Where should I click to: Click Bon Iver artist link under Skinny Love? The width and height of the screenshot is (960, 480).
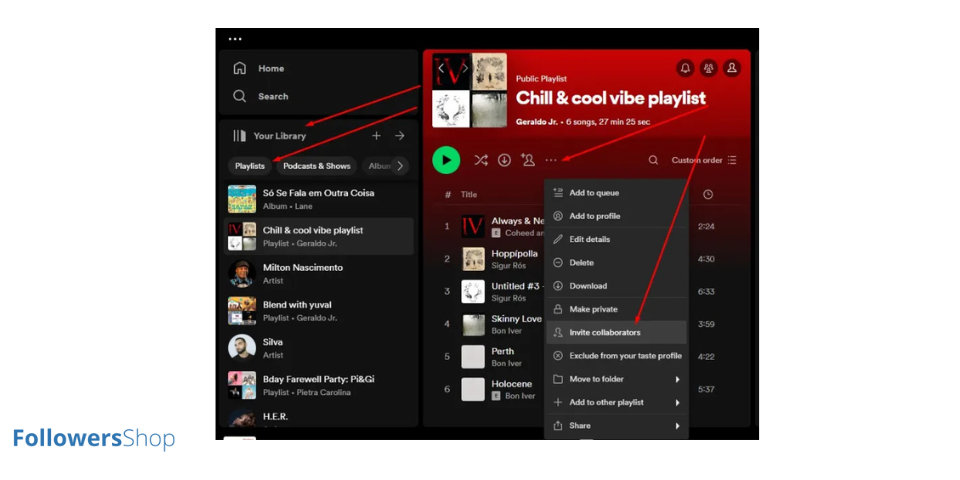pyautogui.click(x=506, y=331)
